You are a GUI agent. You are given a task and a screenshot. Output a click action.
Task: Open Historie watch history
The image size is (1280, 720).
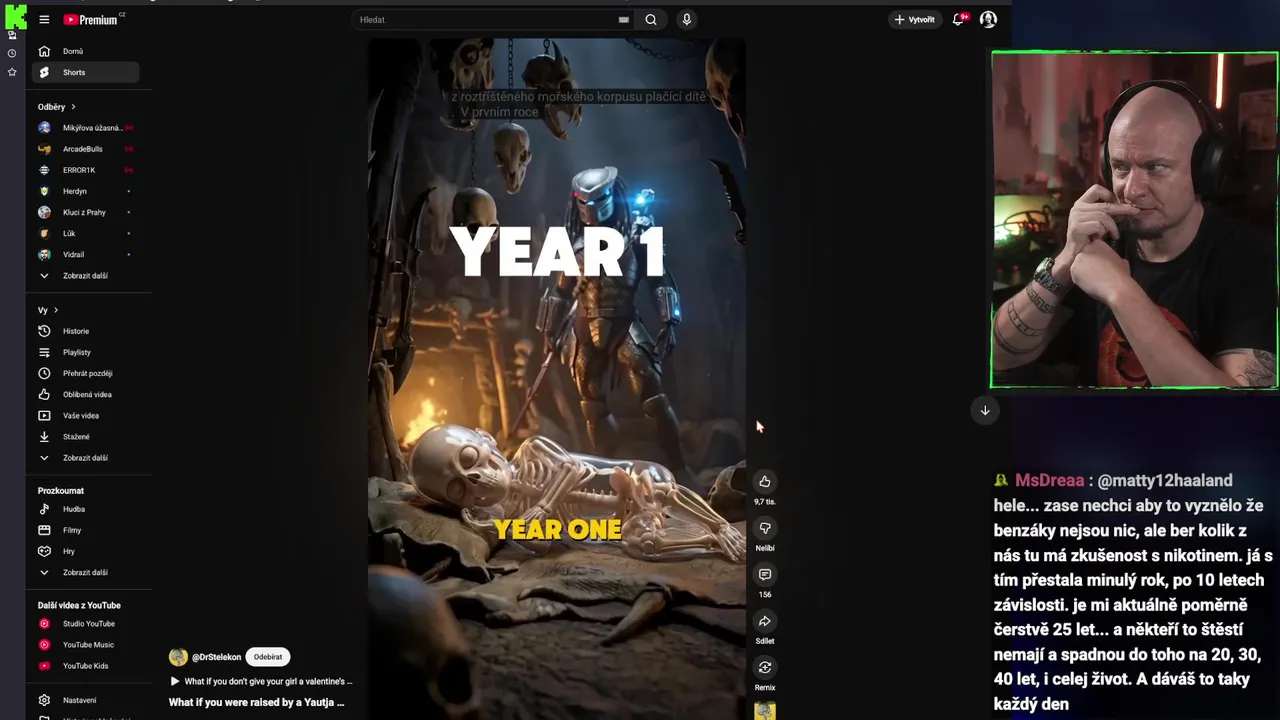(85, 331)
